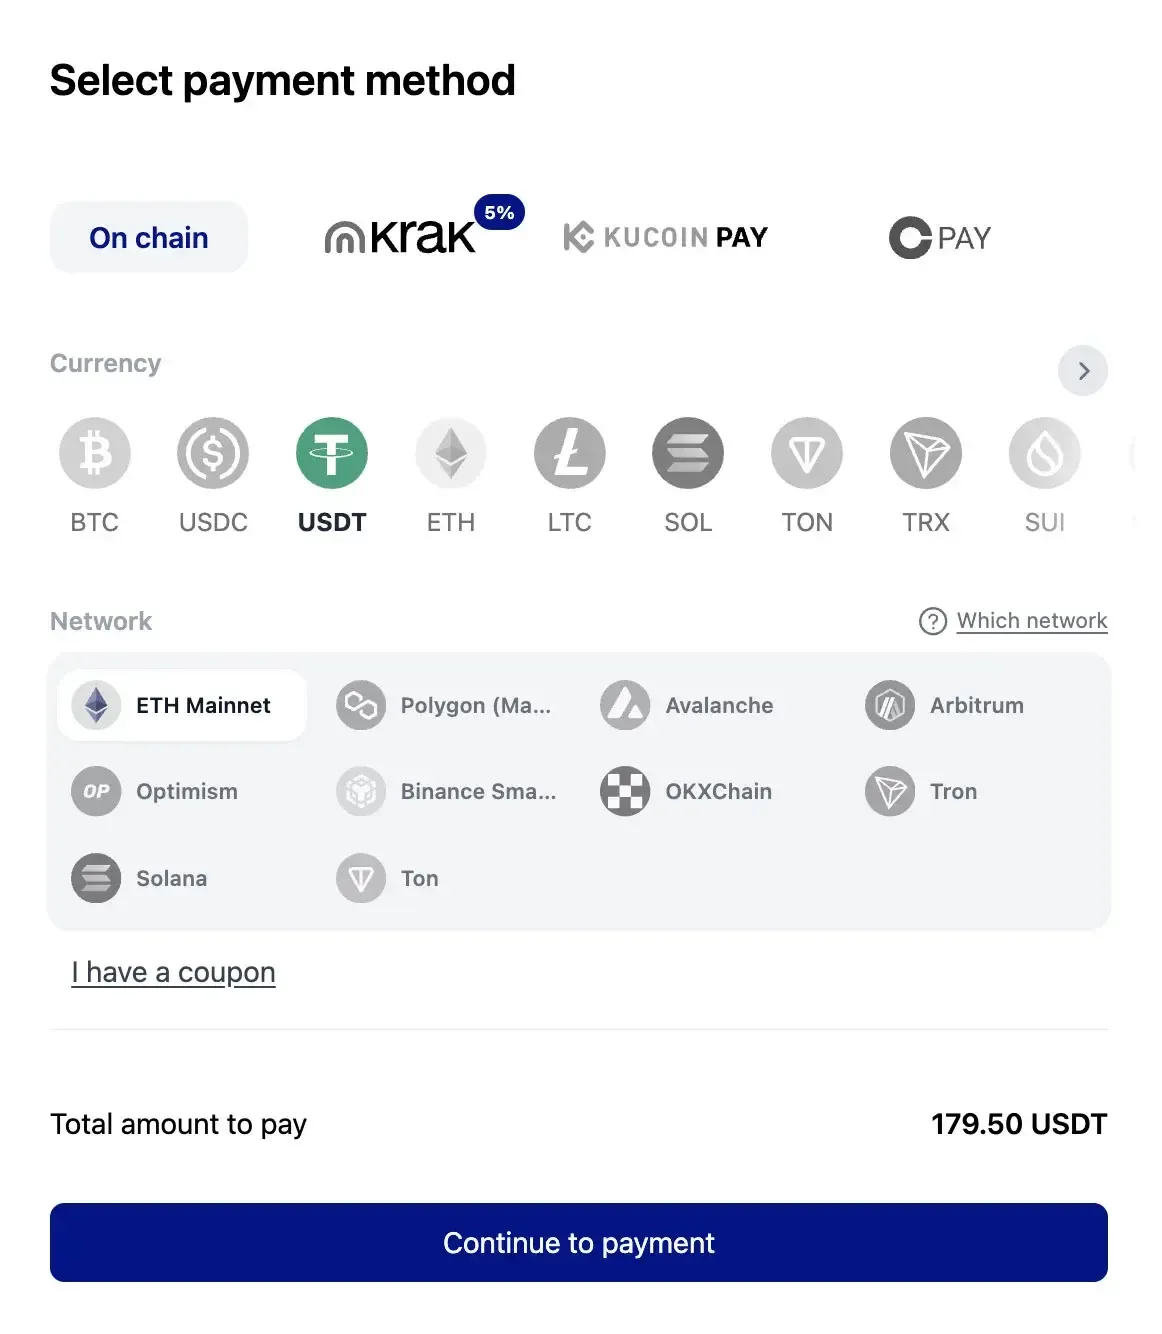The height and width of the screenshot is (1334, 1162).
Task: Select the Litecoin LTC currency icon
Action: (569, 452)
